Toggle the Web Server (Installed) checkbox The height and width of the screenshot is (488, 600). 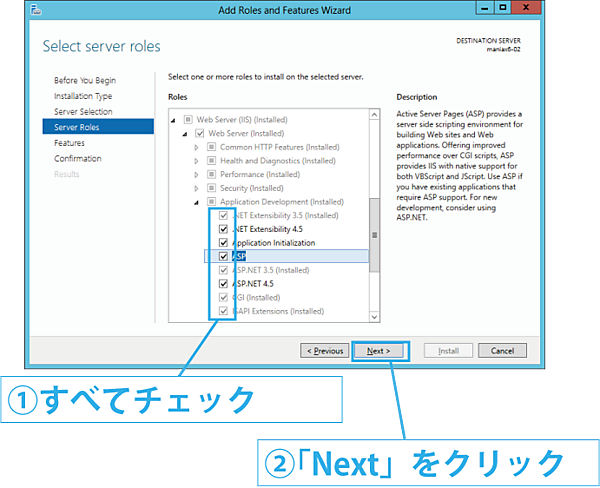[200, 133]
